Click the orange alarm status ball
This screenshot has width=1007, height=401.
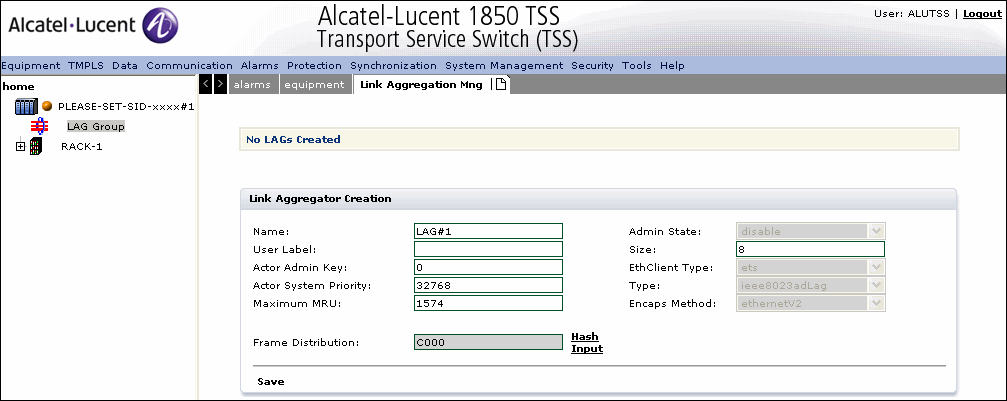pyautogui.click(x=47, y=106)
